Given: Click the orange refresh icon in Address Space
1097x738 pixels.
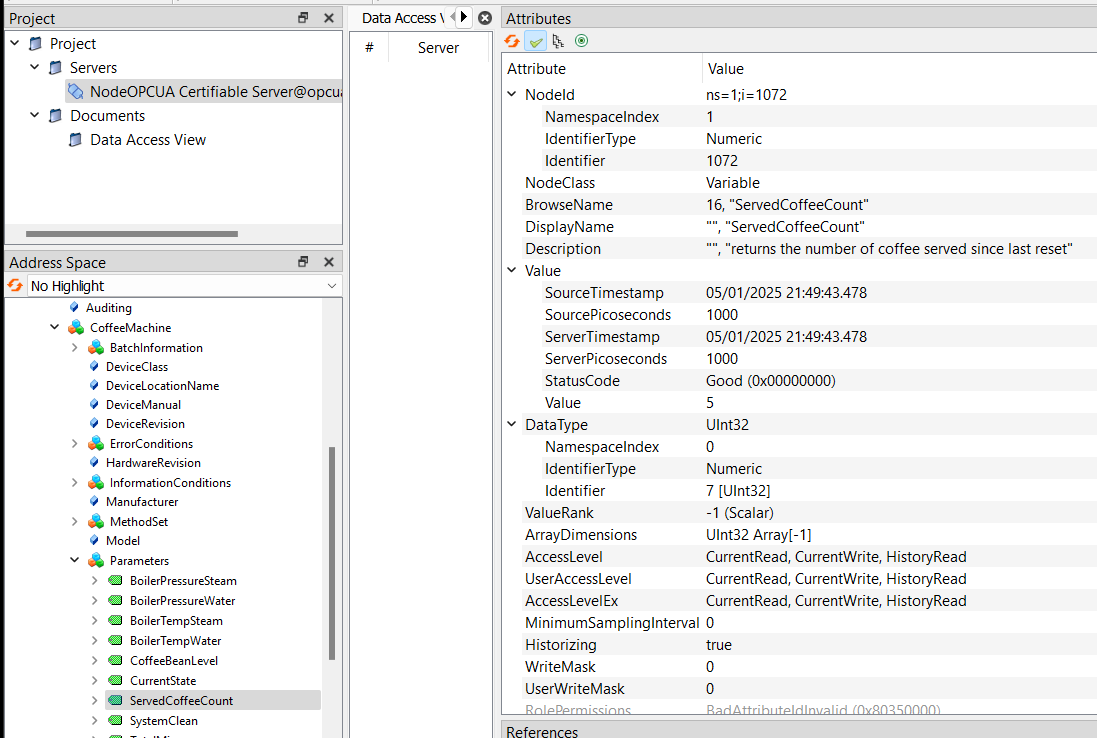Looking at the screenshot, I should click(15, 286).
